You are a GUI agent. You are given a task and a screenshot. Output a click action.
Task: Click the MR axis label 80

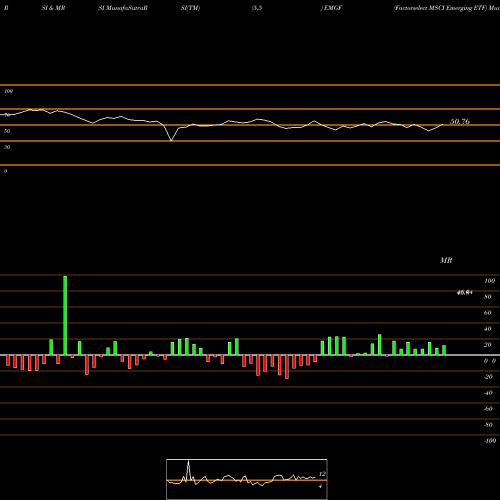tap(488, 297)
